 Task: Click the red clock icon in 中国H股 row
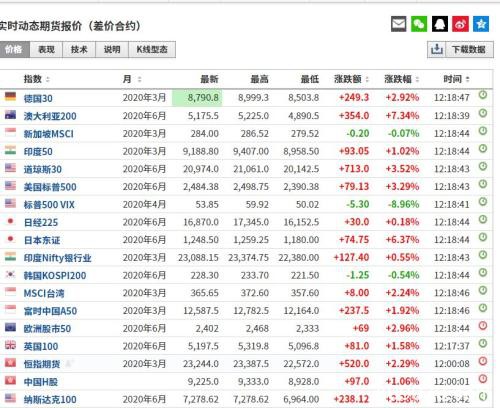pyautogui.click(x=483, y=379)
